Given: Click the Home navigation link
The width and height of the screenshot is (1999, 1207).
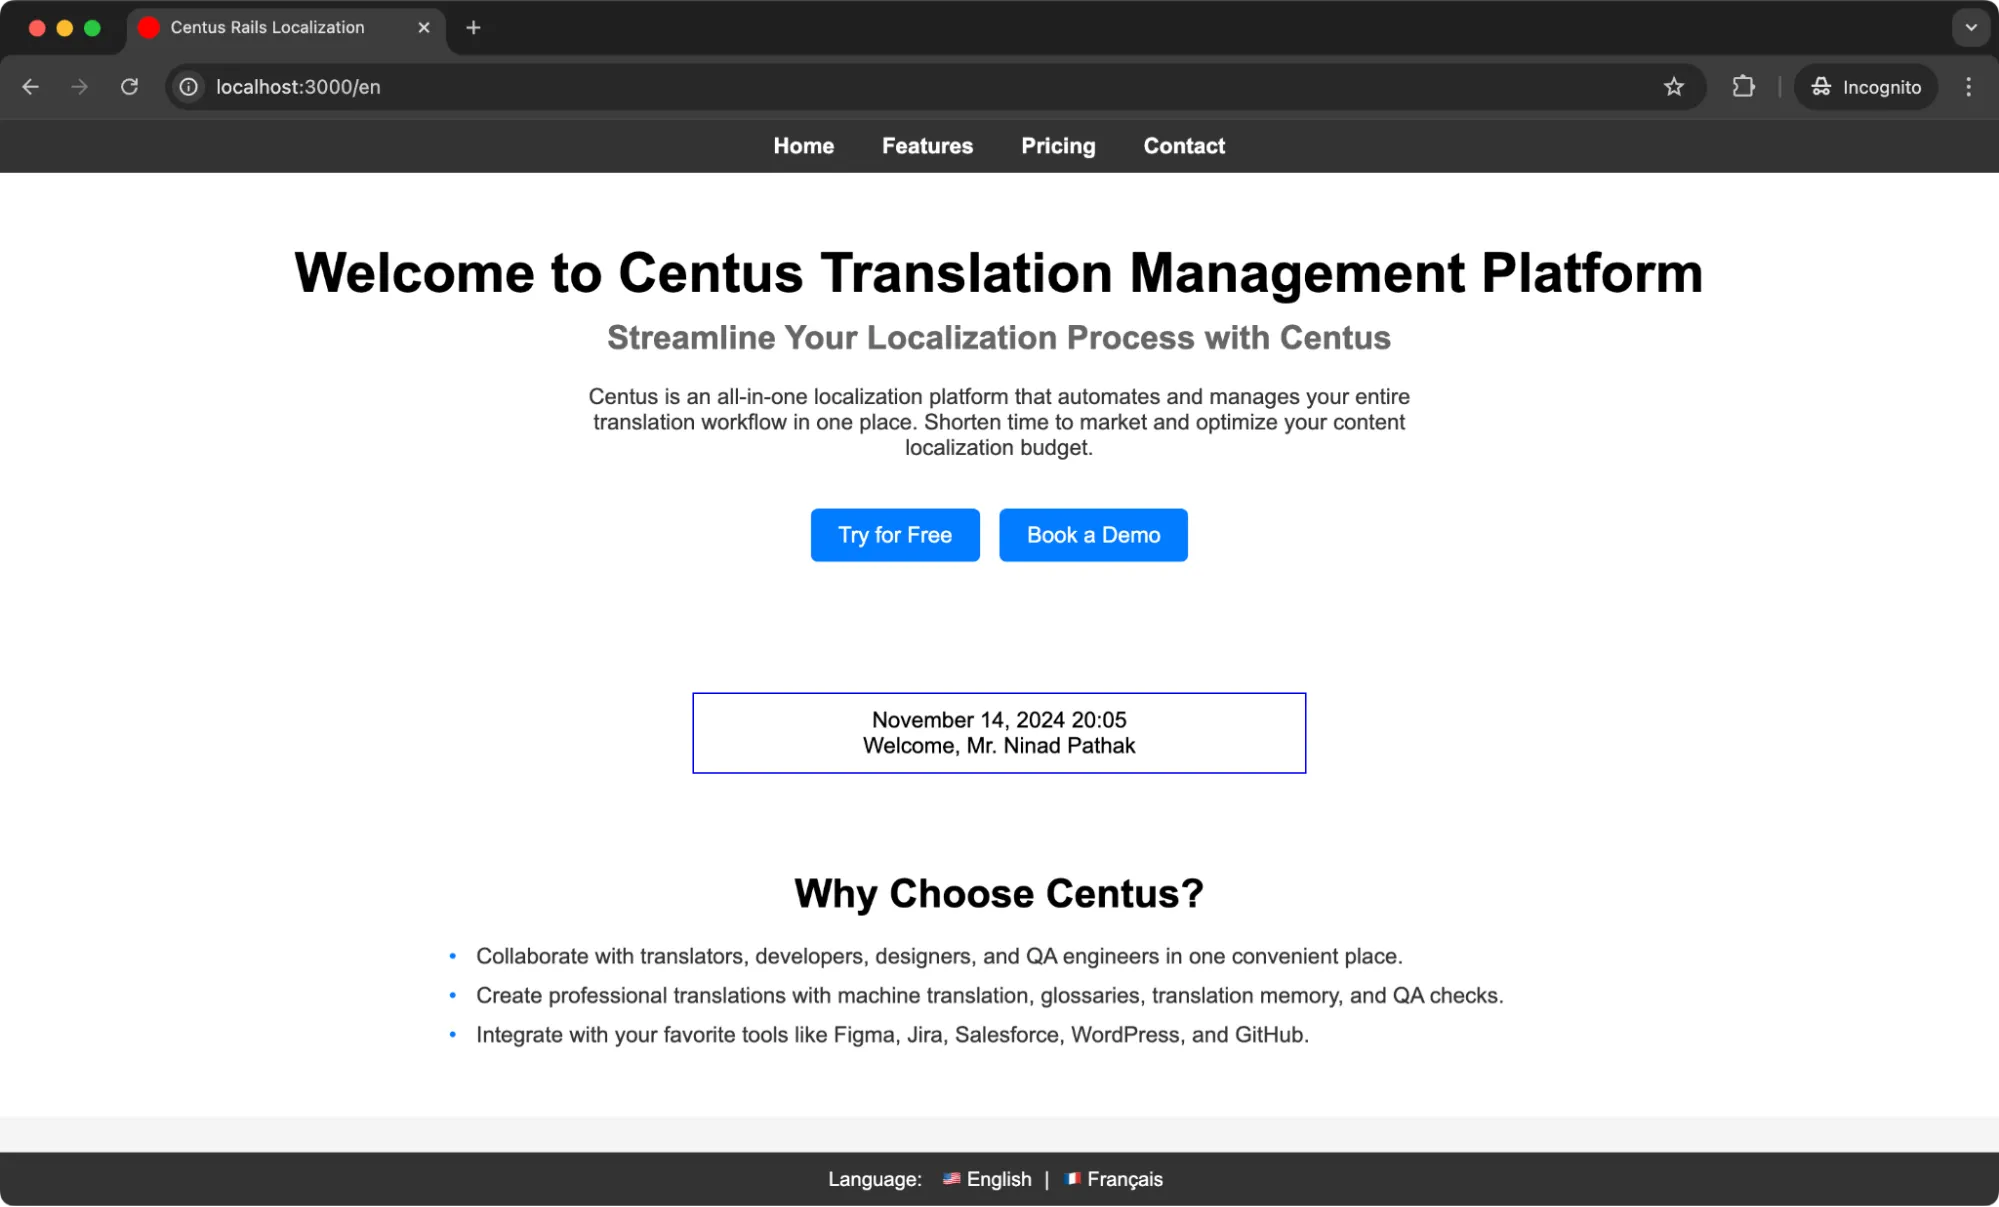Looking at the screenshot, I should (x=803, y=146).
